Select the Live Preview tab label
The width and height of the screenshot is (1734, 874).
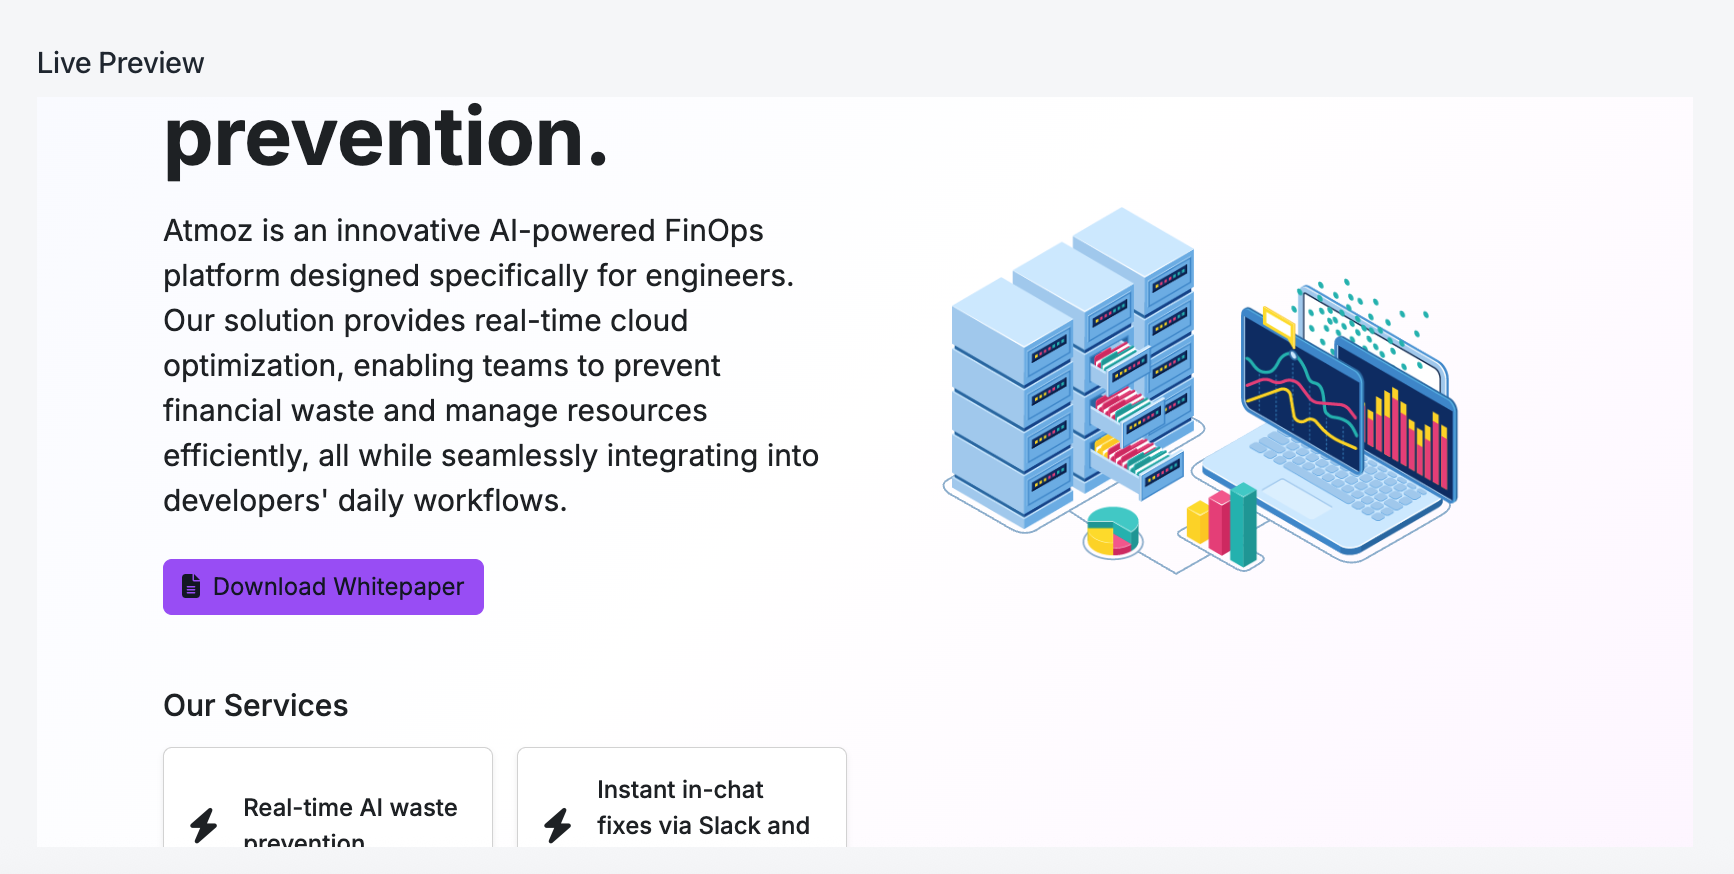[x=120, y=63]
